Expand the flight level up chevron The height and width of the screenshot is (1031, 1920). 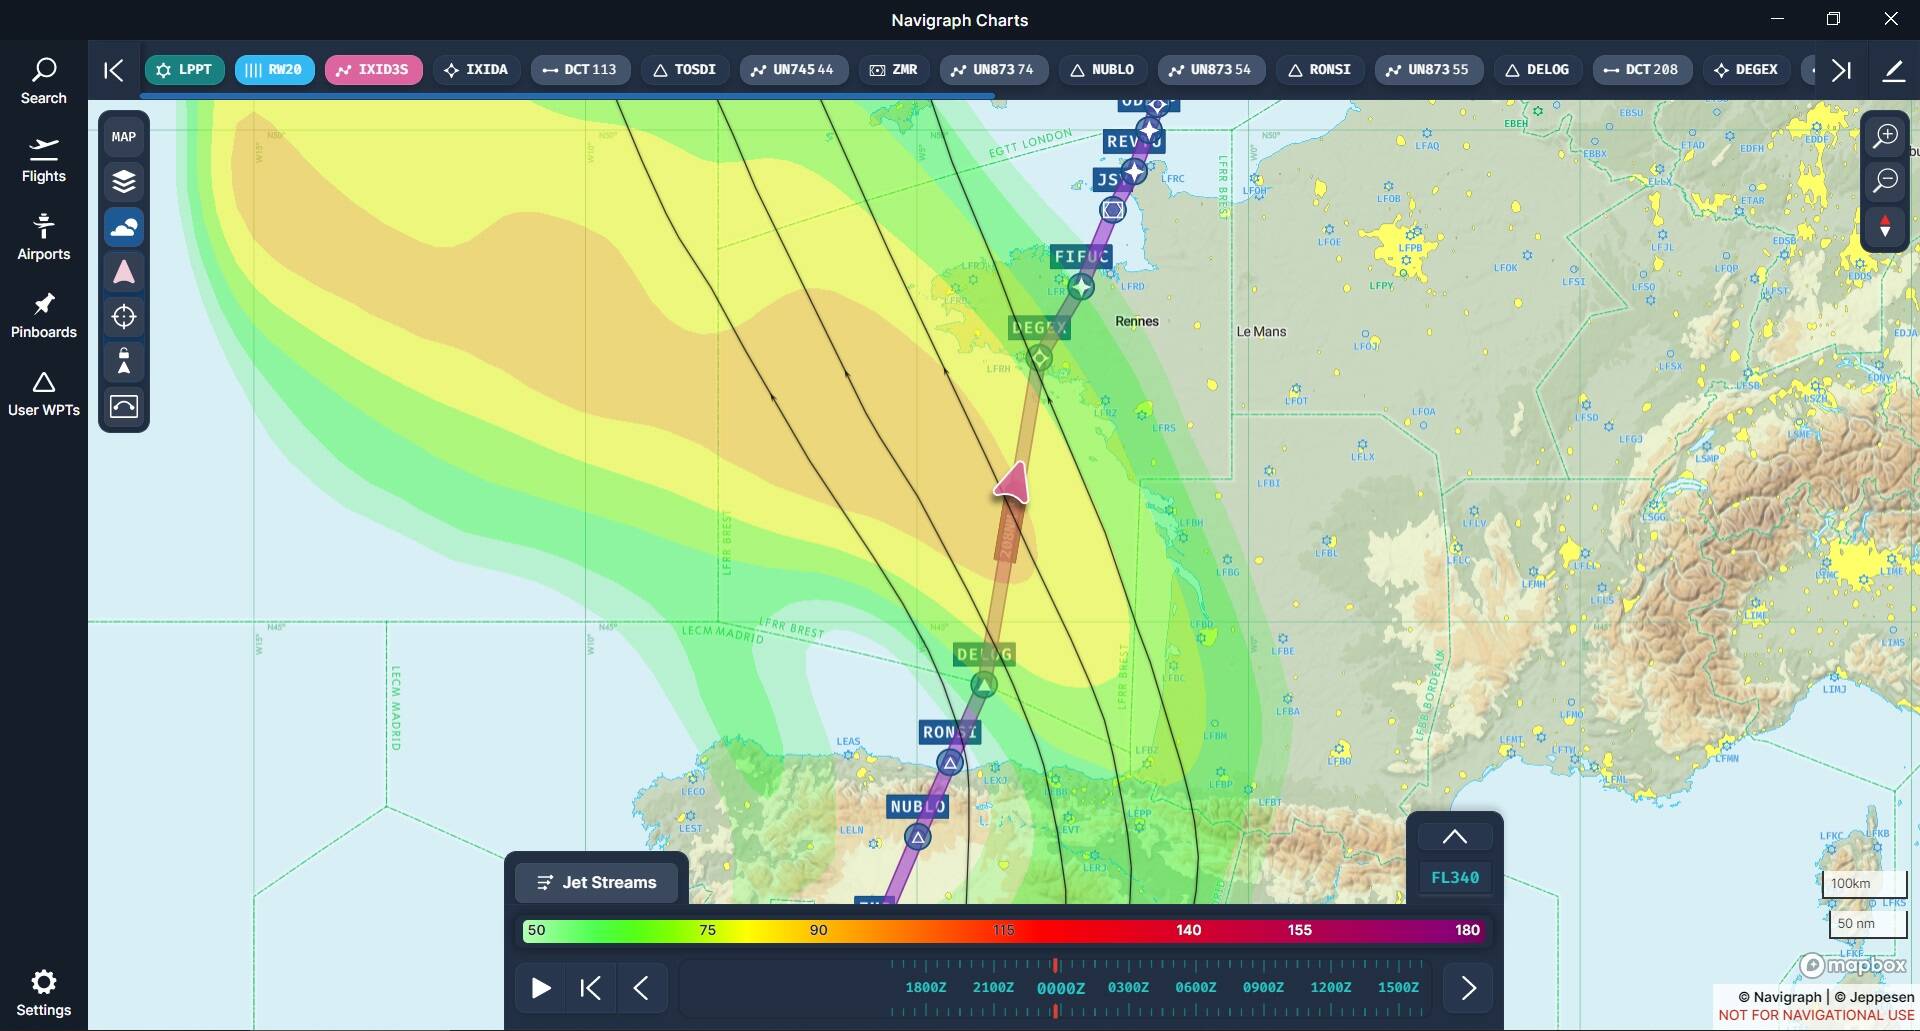tap(1455, 837)
